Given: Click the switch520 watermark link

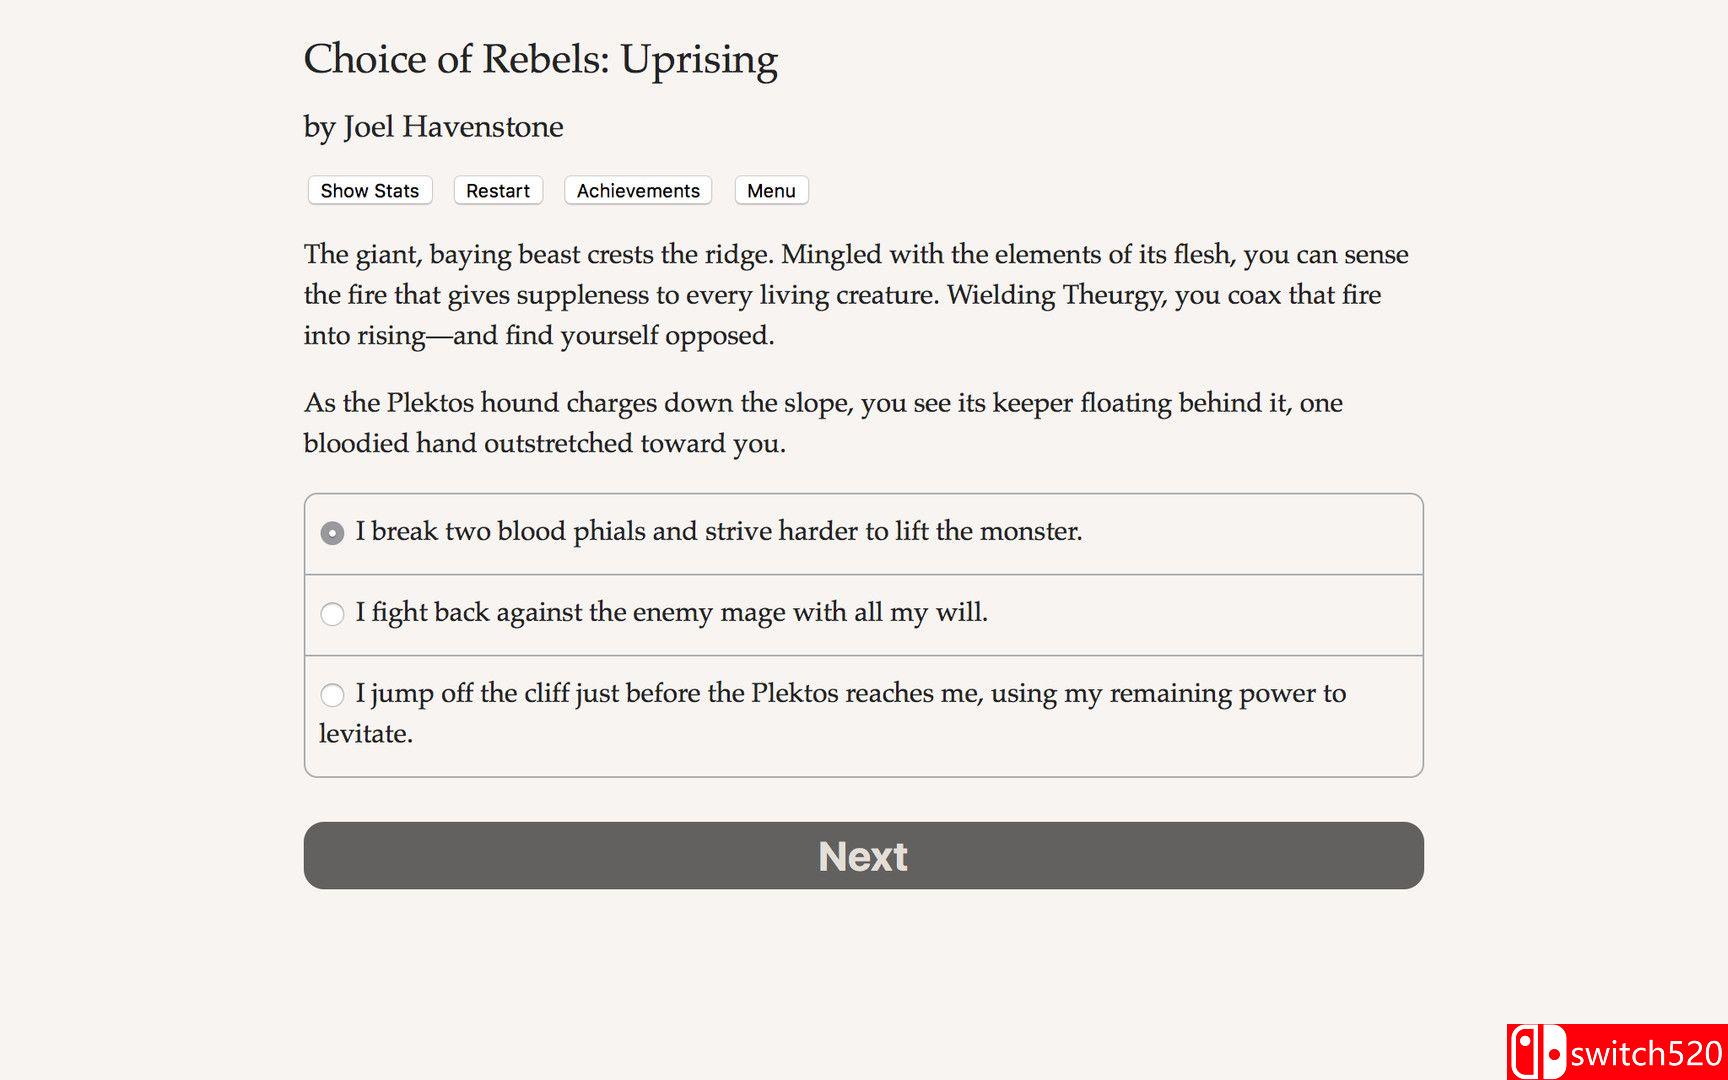Looking at the screenshot, I should [x=1630, y=1050].
